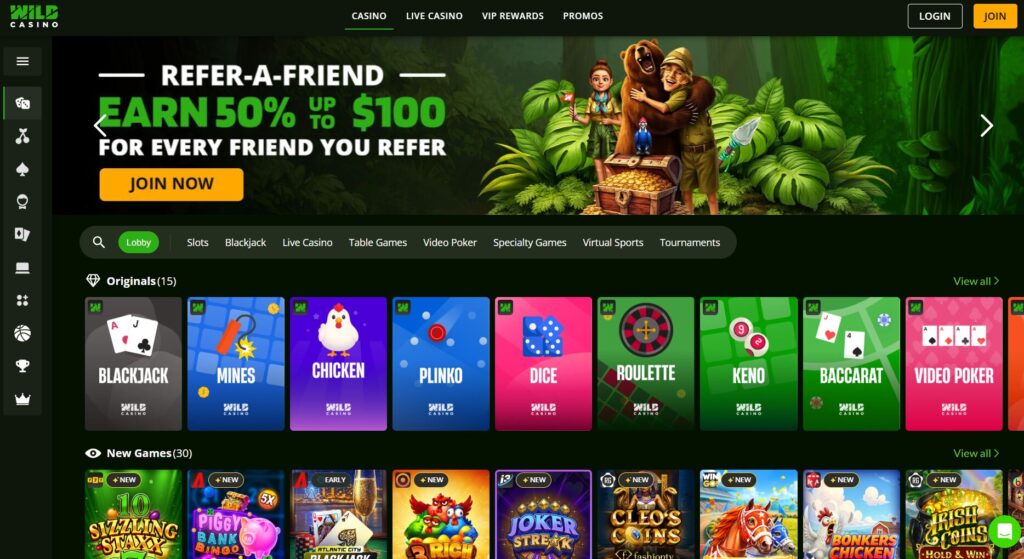The image size is (1024, 559).
Task: Open the VIP Rewards menu item
Action: click(x=513, y=16)
